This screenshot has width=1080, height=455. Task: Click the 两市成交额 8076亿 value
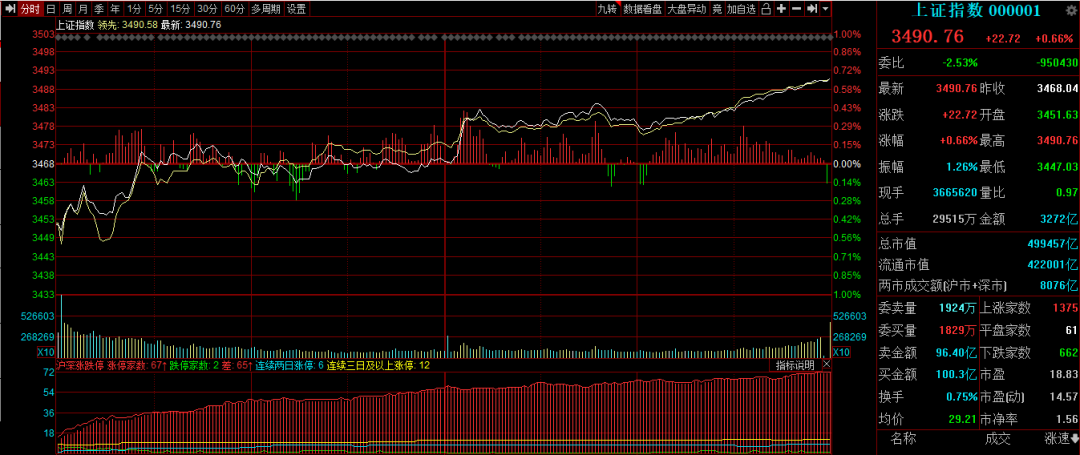pos(1060,285)
